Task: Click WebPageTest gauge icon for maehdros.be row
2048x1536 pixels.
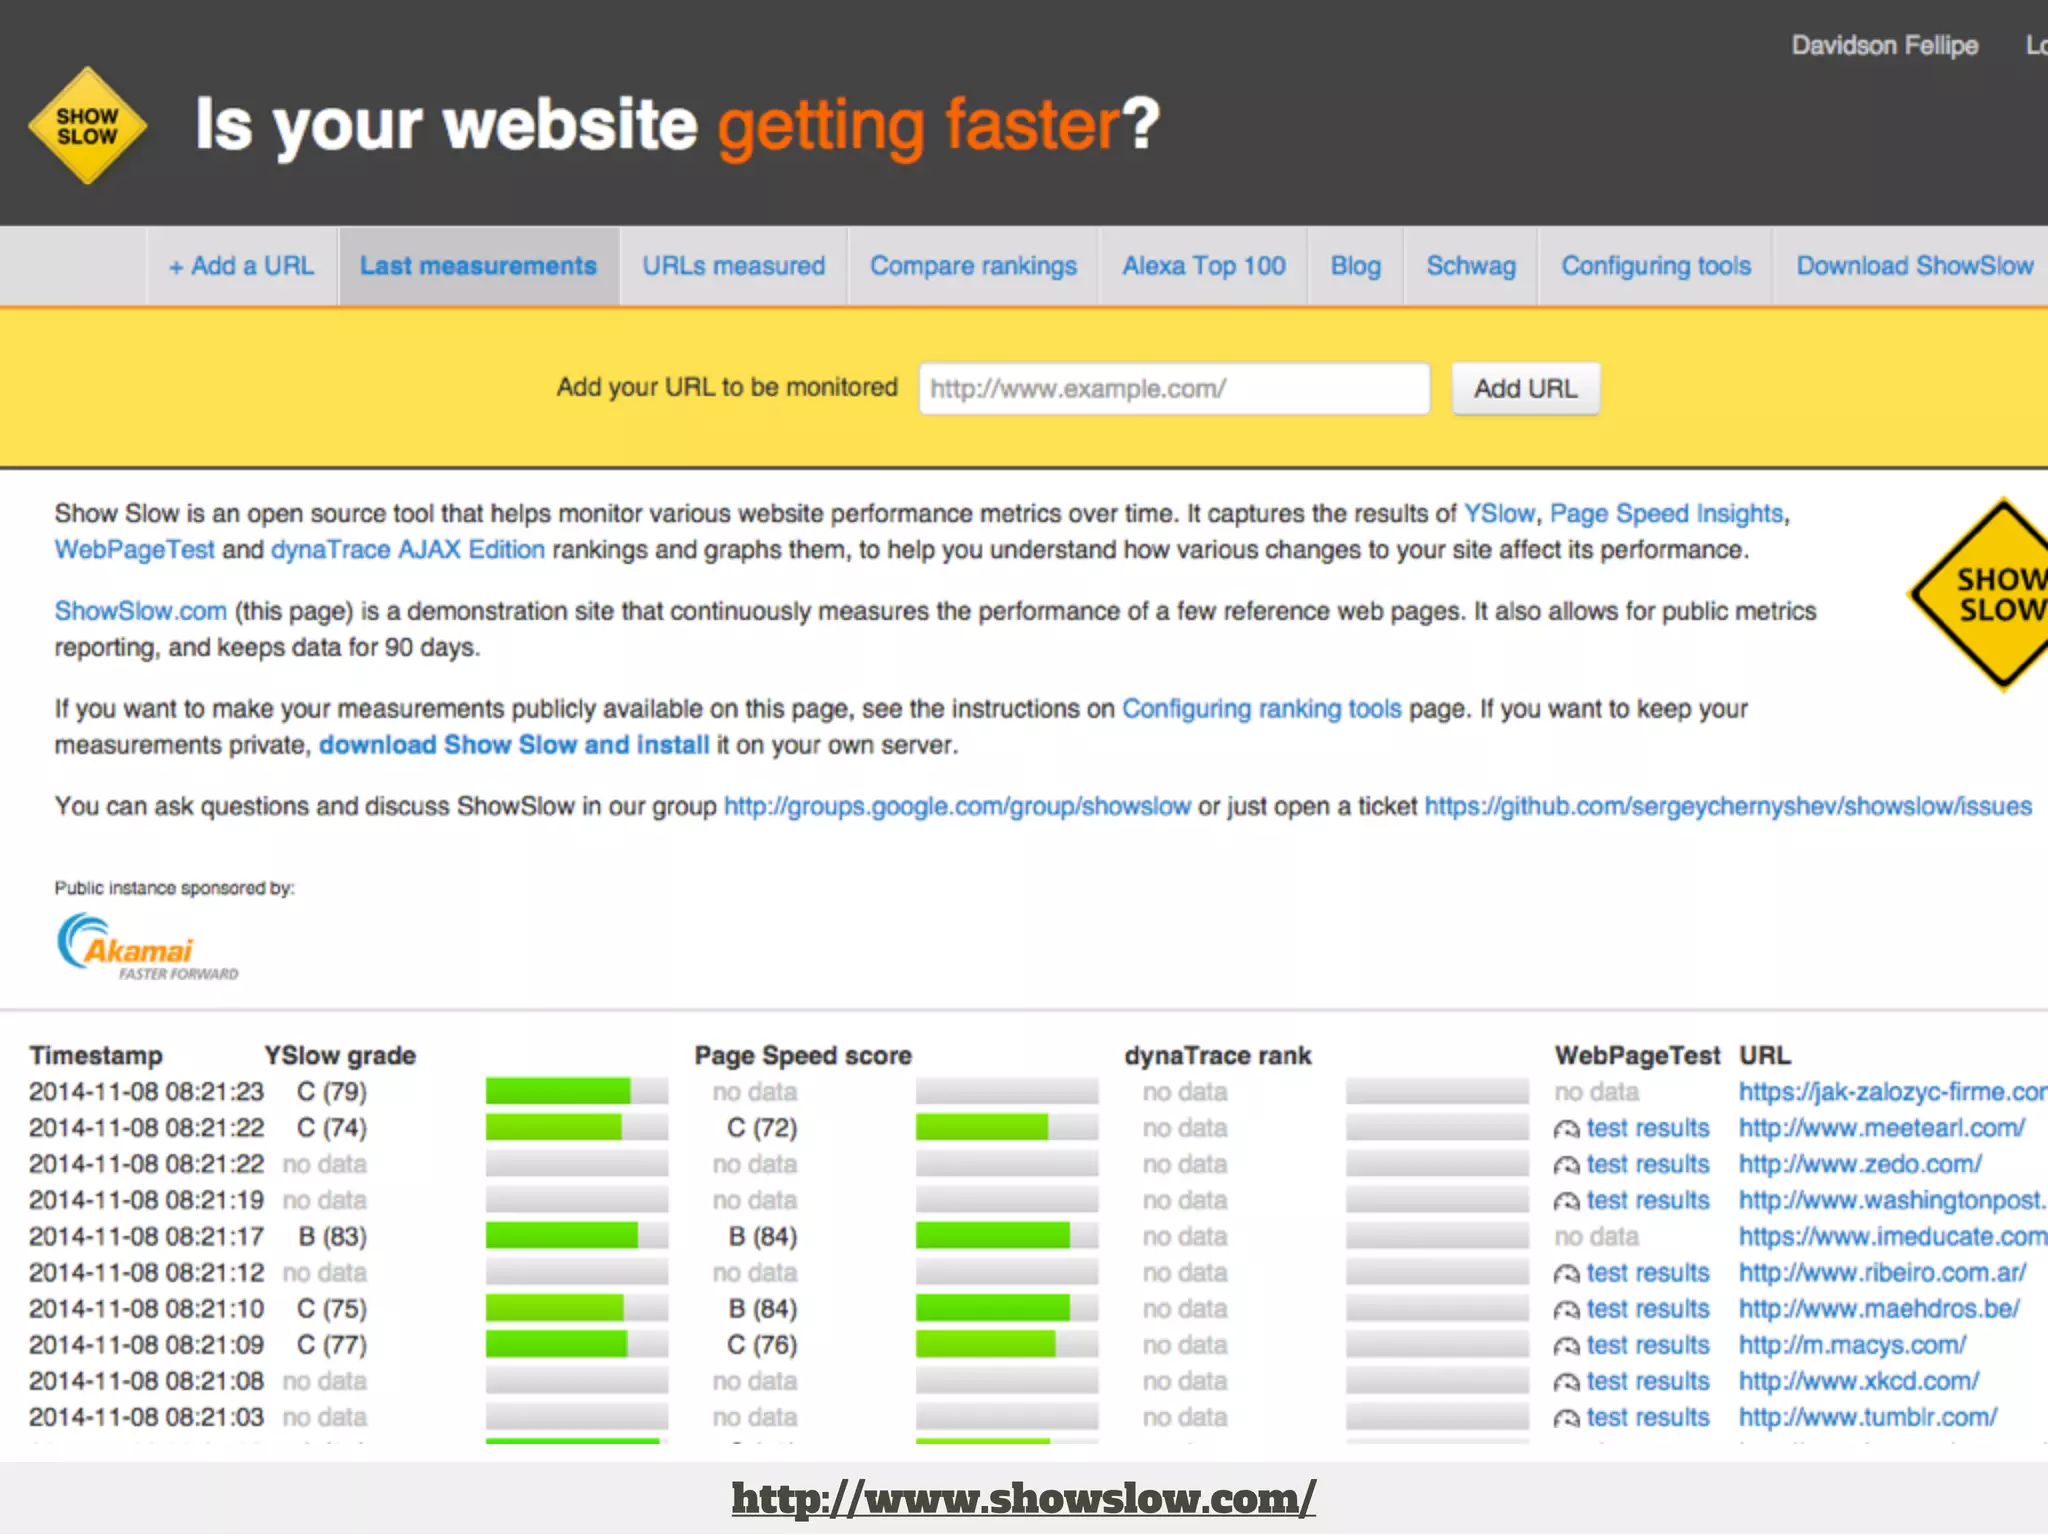Action: [1566, 1310]
